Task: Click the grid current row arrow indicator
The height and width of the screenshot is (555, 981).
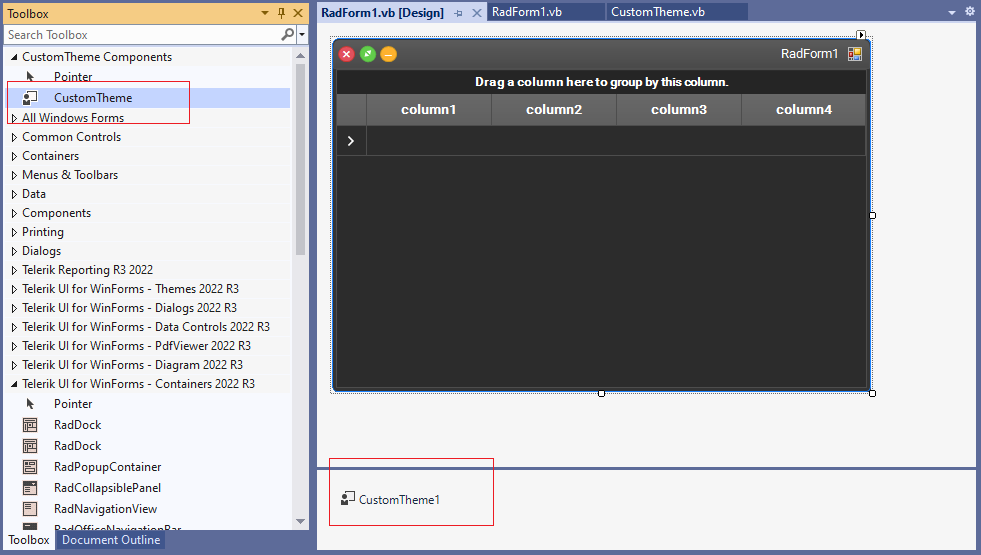Action: pyautogui.click(x=351, y=141)
